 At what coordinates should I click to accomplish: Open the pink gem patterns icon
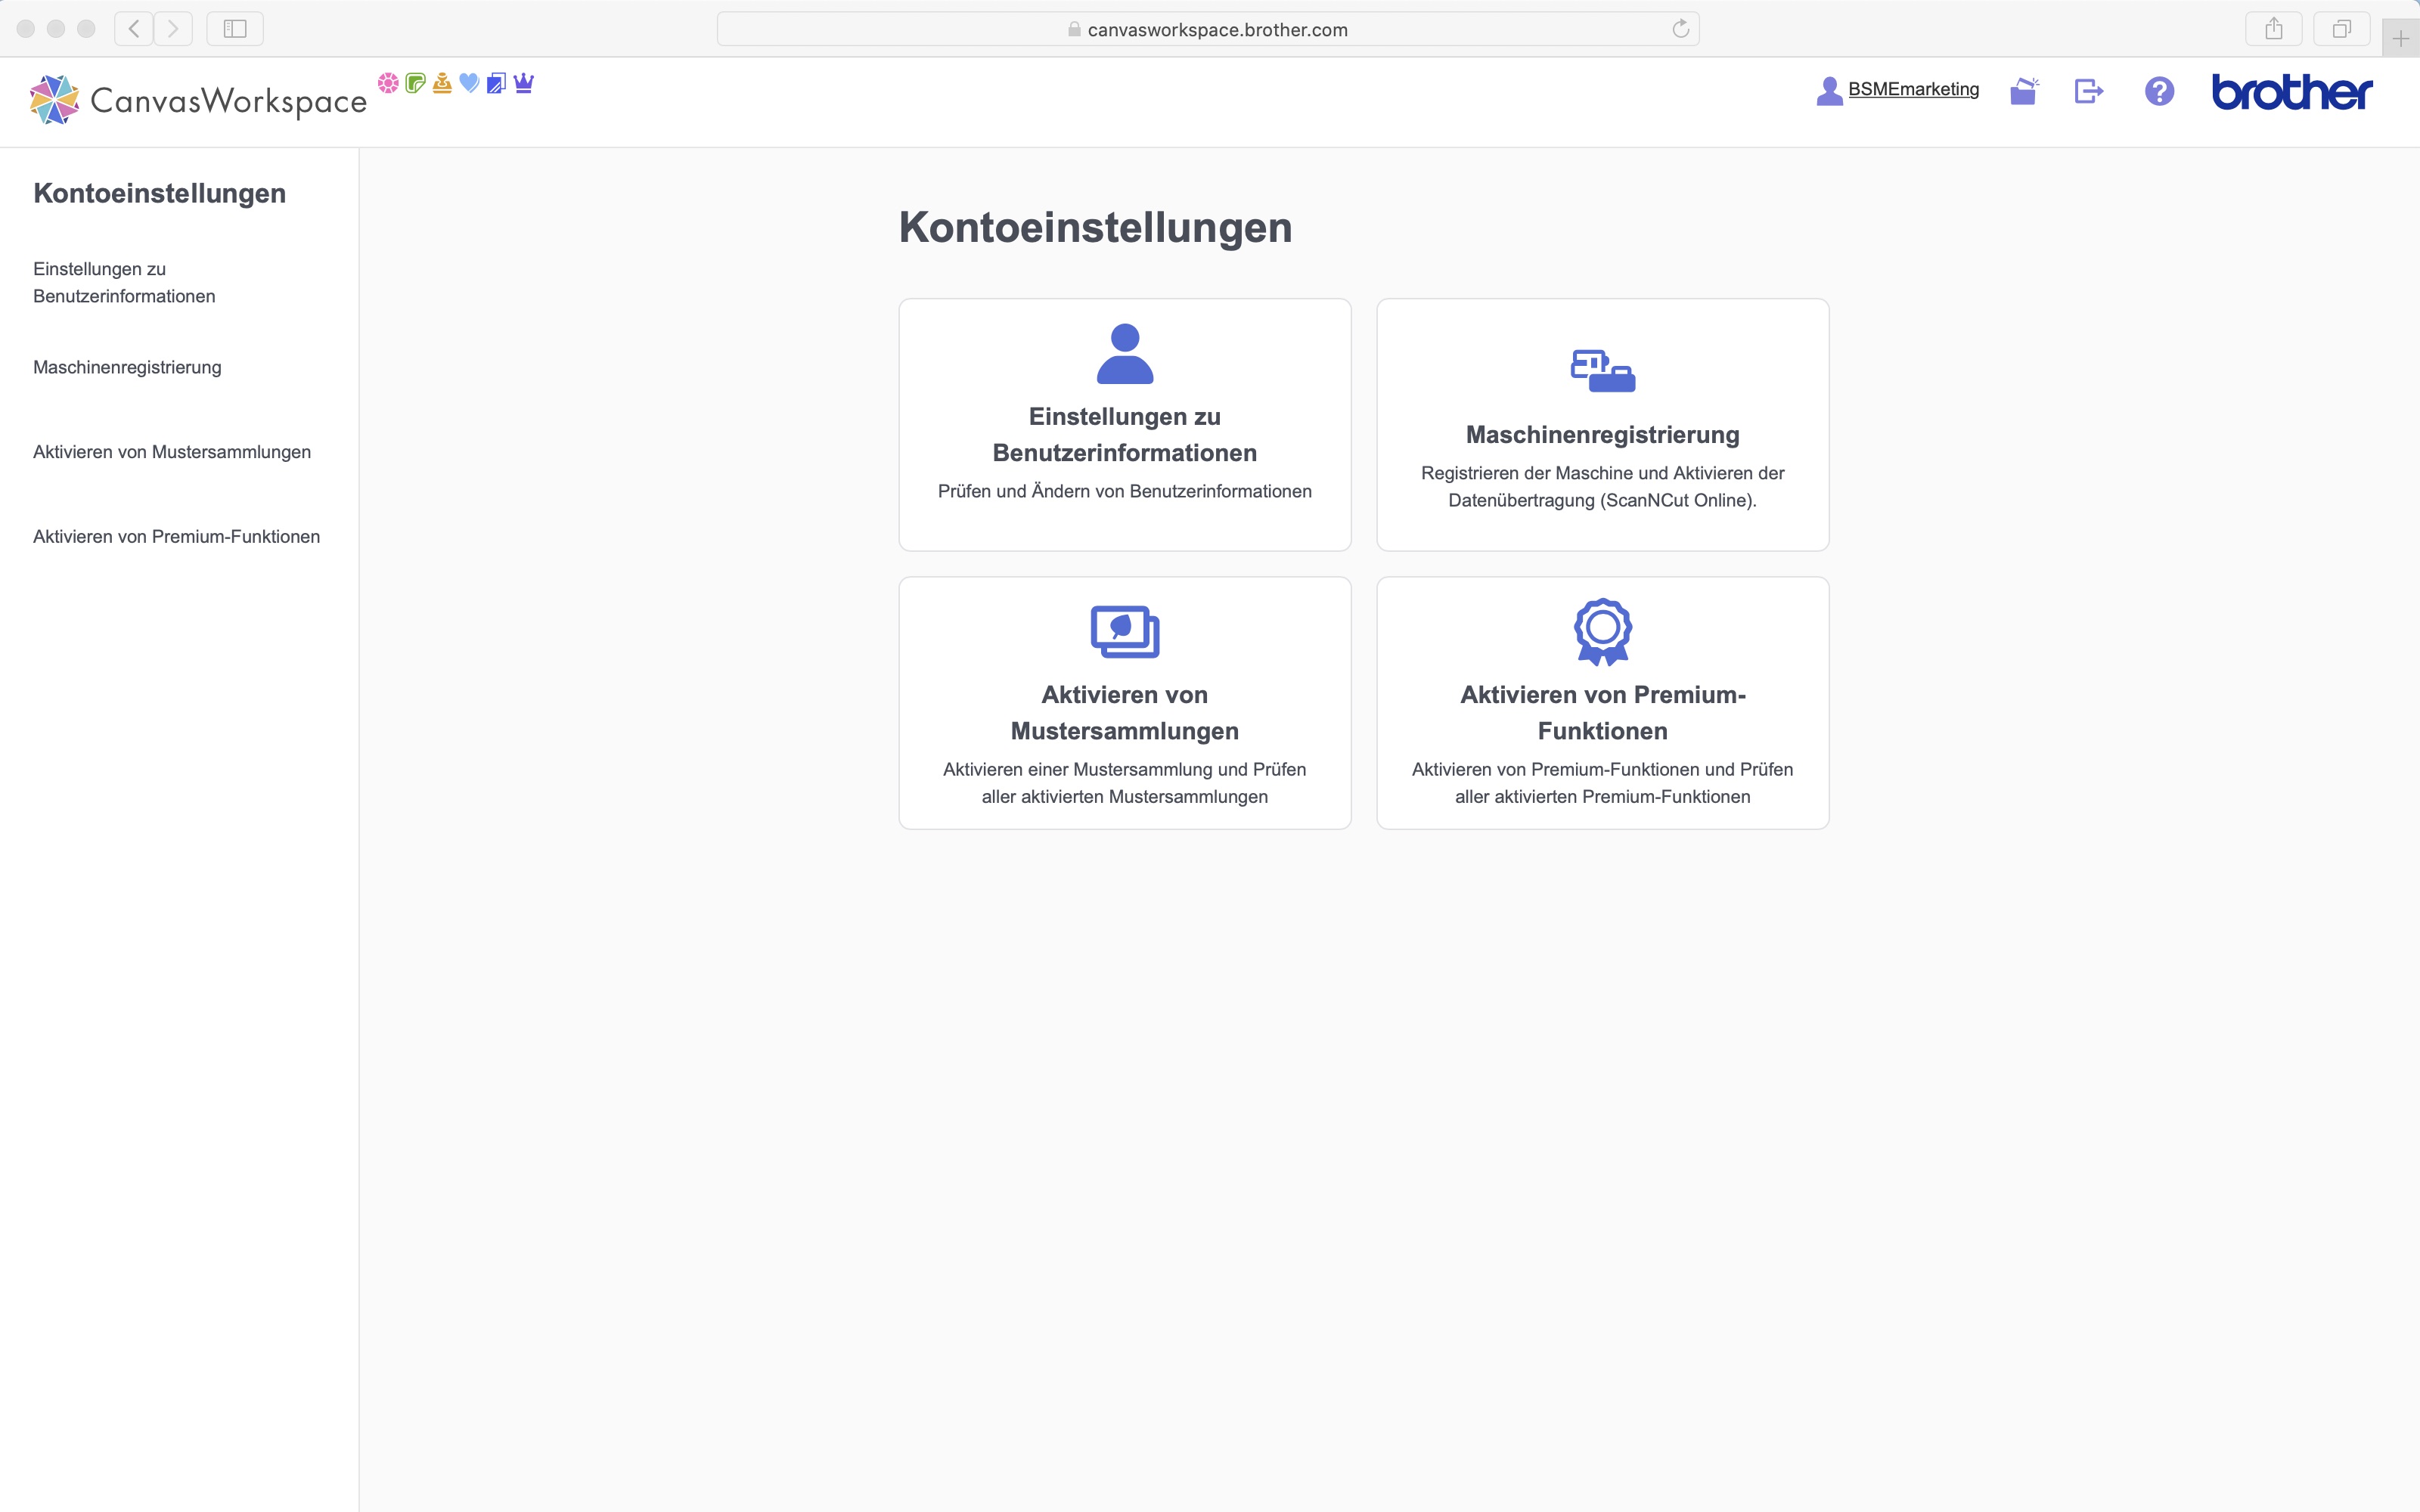[388, 83]
